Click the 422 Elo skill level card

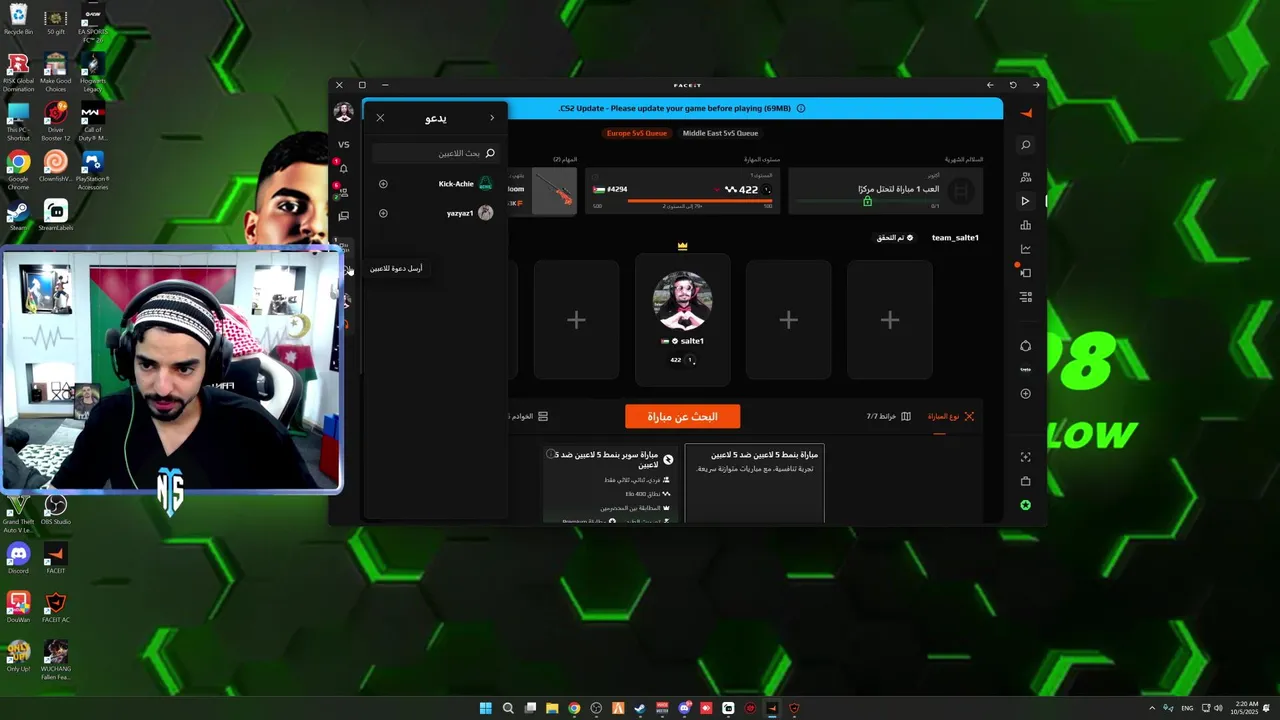[682, 190]
